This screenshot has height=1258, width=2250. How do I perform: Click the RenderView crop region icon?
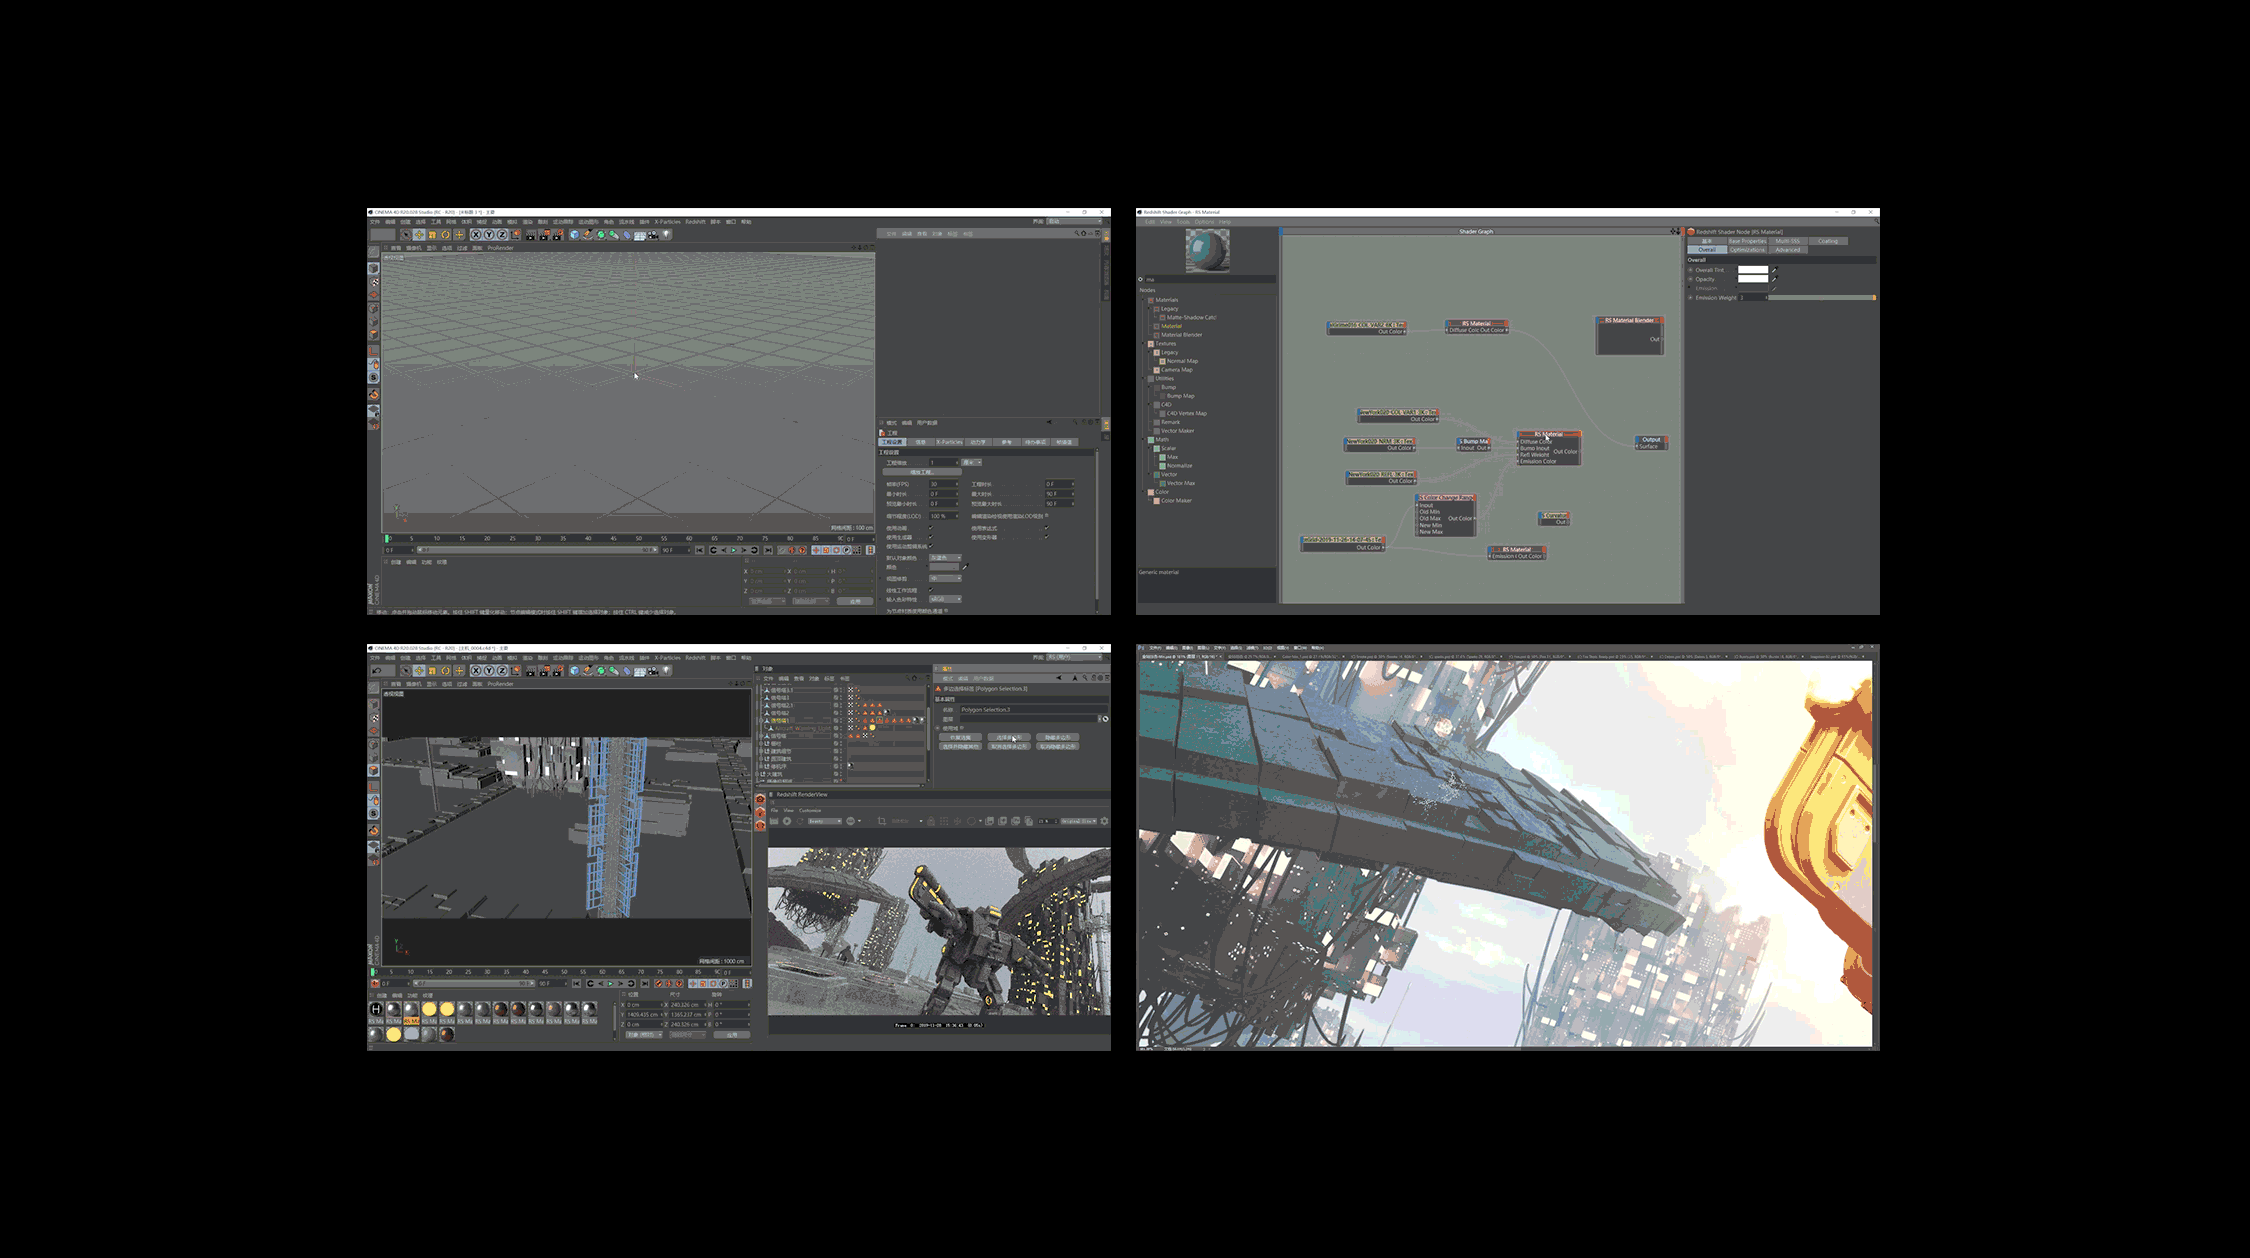881,821
